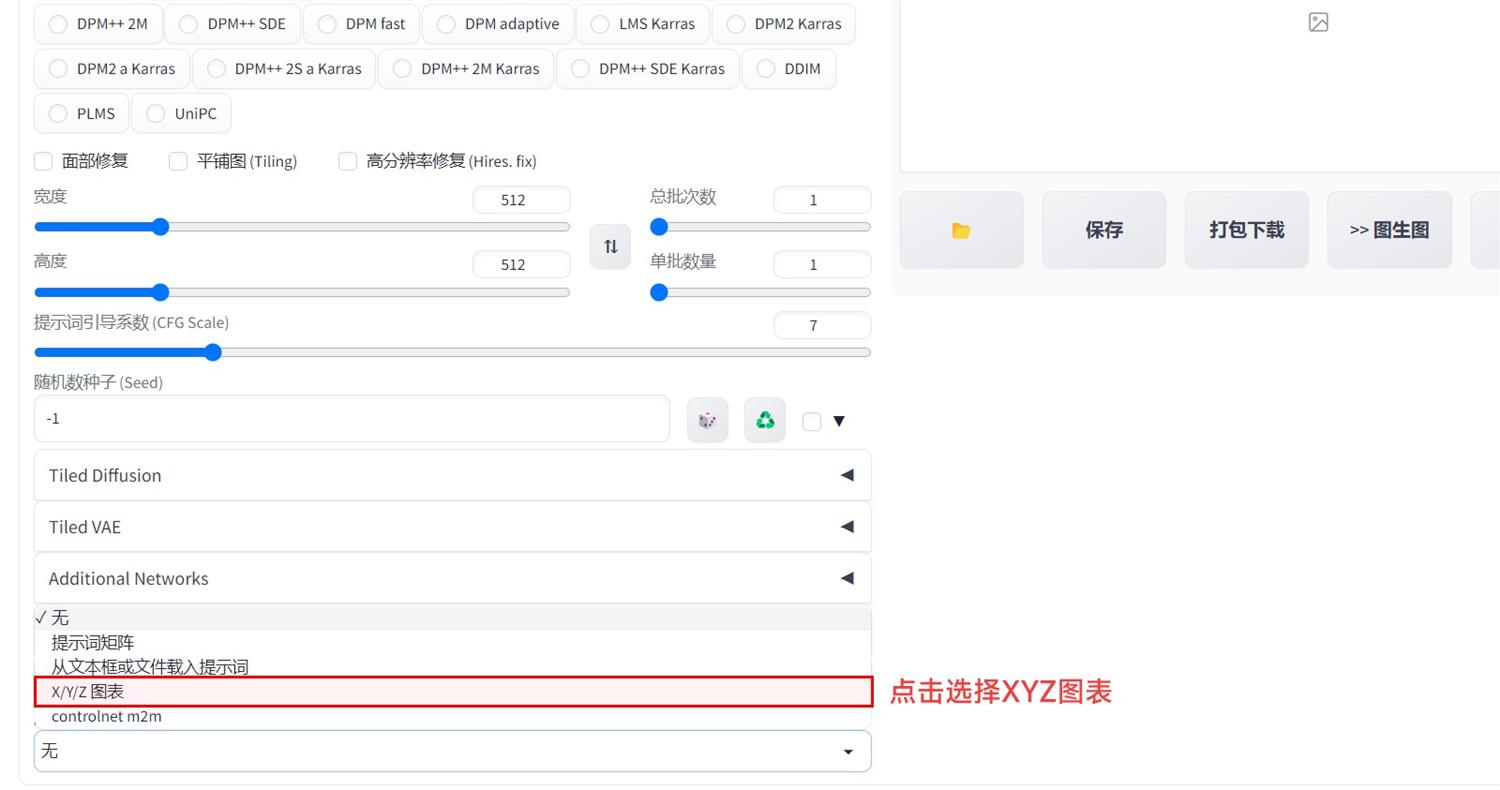Send result to img2img via >> 图生图
The height and width of the screenshot is (790, 1500).
1388,229
